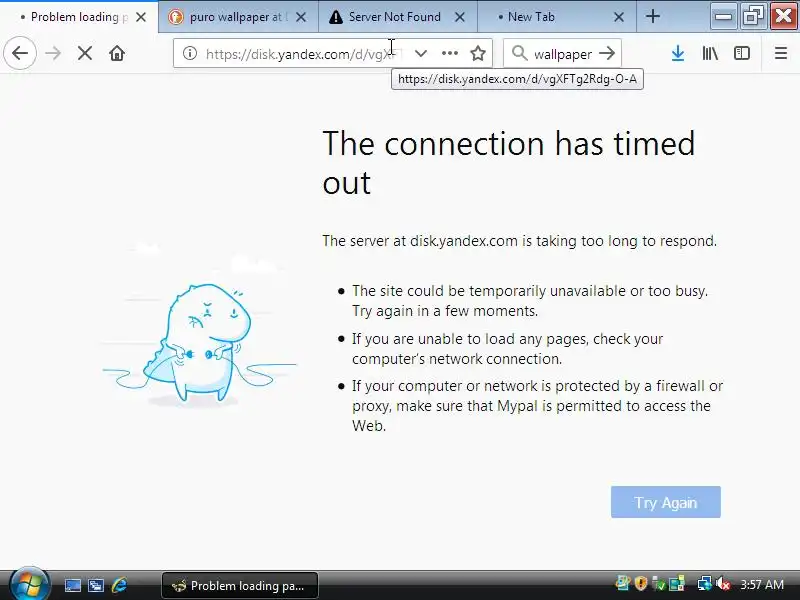Toggle muted volume icon in system tray
Viewport: 800px width, 600px height.
point(723,584)
